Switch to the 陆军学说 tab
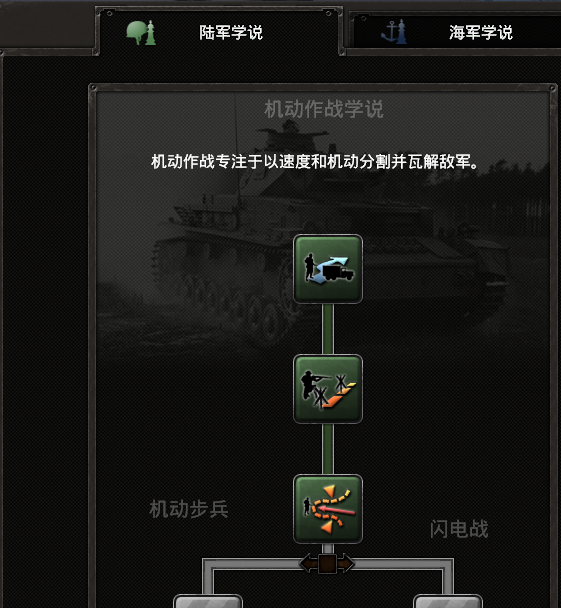The image size is (561, 608). pyautogui.click(x=219, y=31)
